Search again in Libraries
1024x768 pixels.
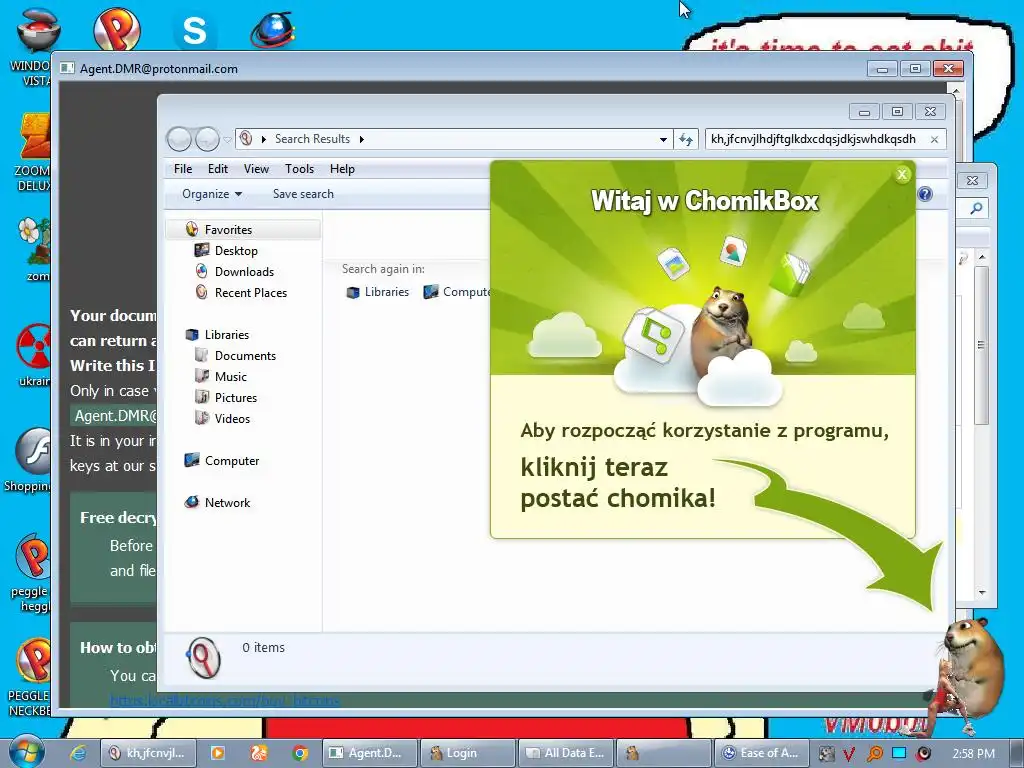377,292
